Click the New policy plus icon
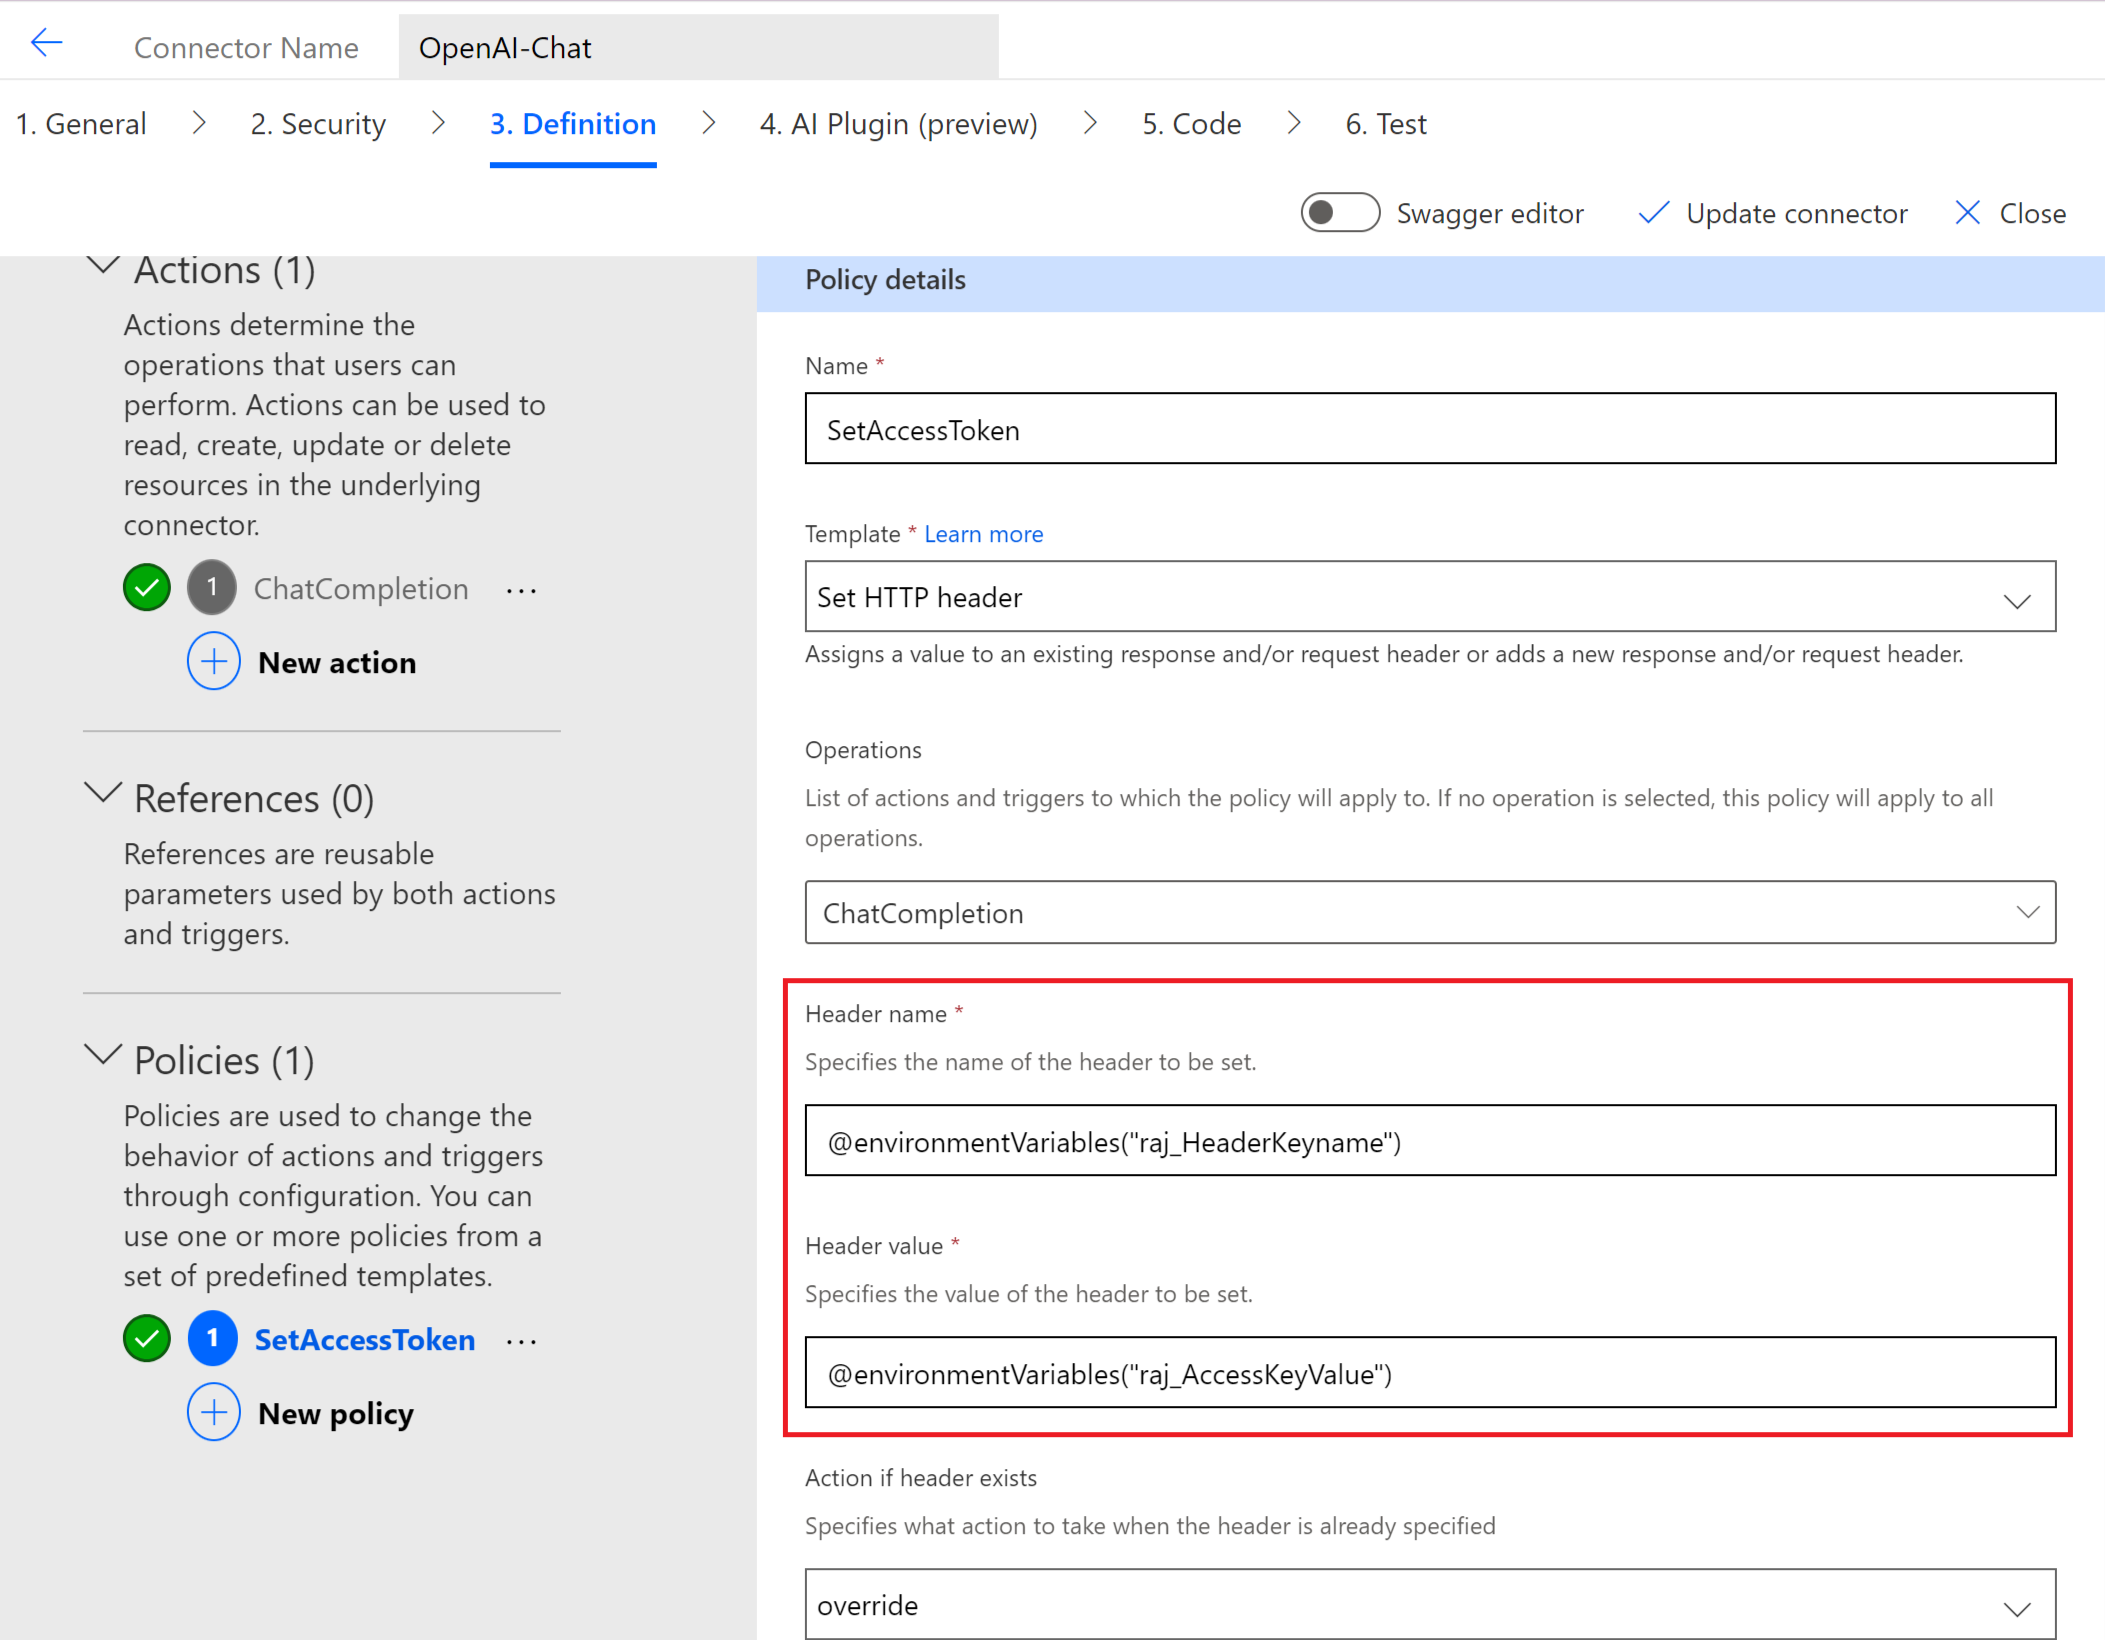The image size is (2105, 1640). 213,1412
